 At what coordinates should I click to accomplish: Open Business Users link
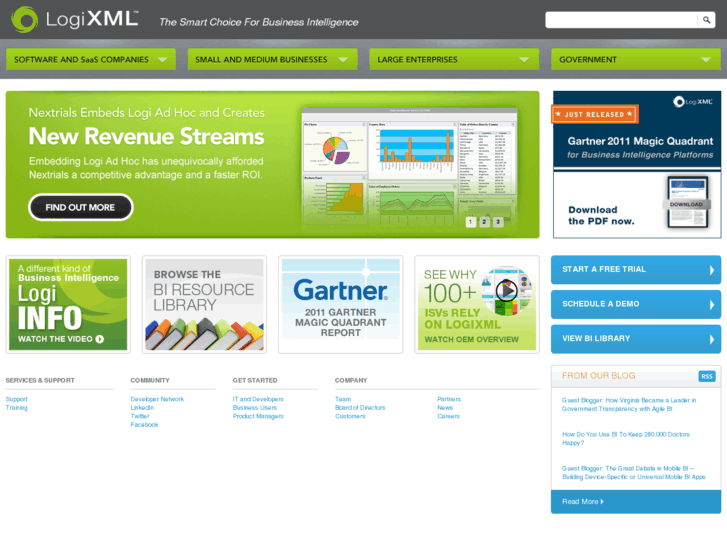pos(255,408)
